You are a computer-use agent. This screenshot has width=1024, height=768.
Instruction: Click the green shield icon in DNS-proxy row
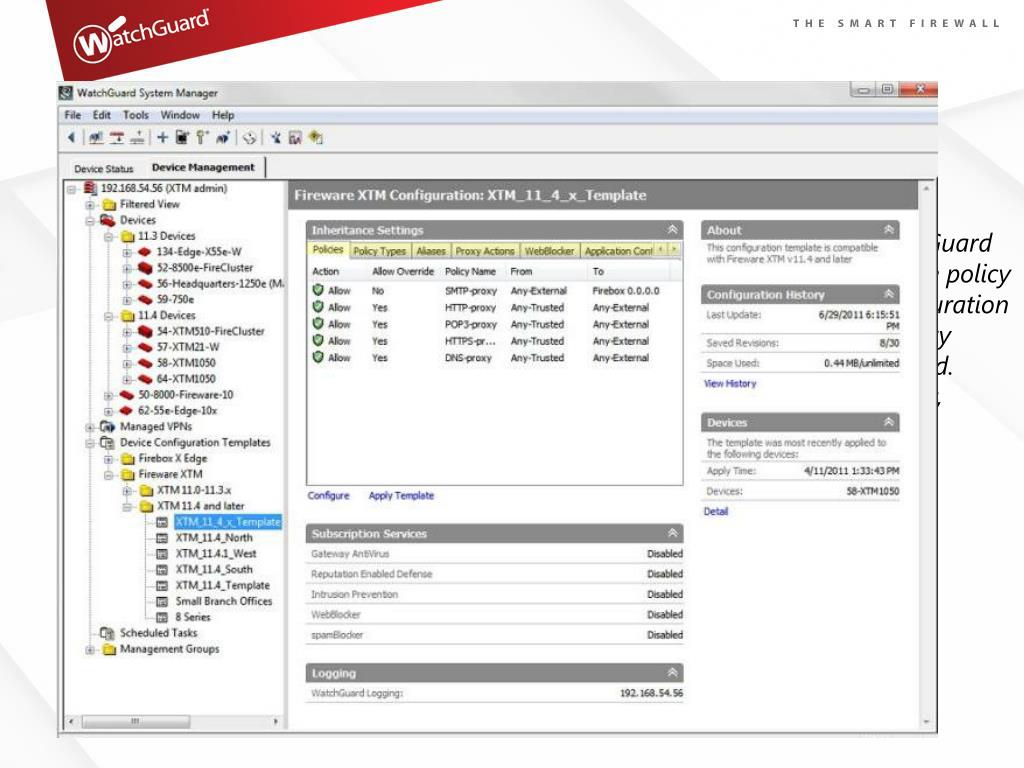click(318, 357)
